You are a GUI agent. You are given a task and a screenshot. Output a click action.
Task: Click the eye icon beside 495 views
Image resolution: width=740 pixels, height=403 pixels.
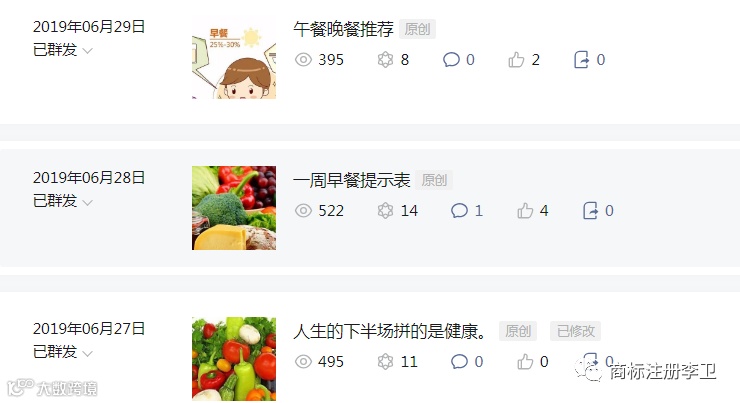[303, 362]
